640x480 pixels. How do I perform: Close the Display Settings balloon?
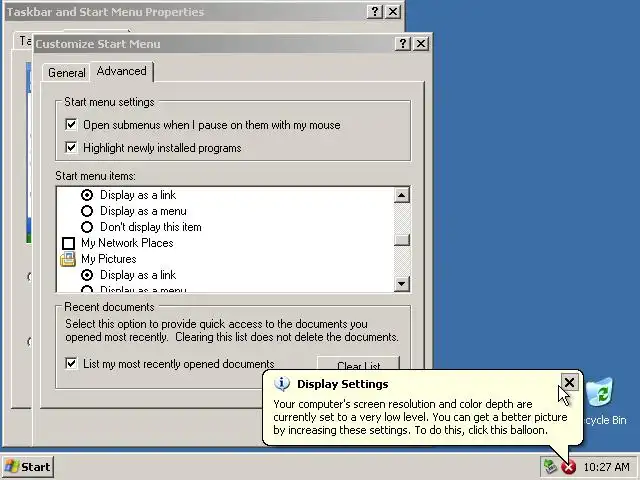[569, 382]
